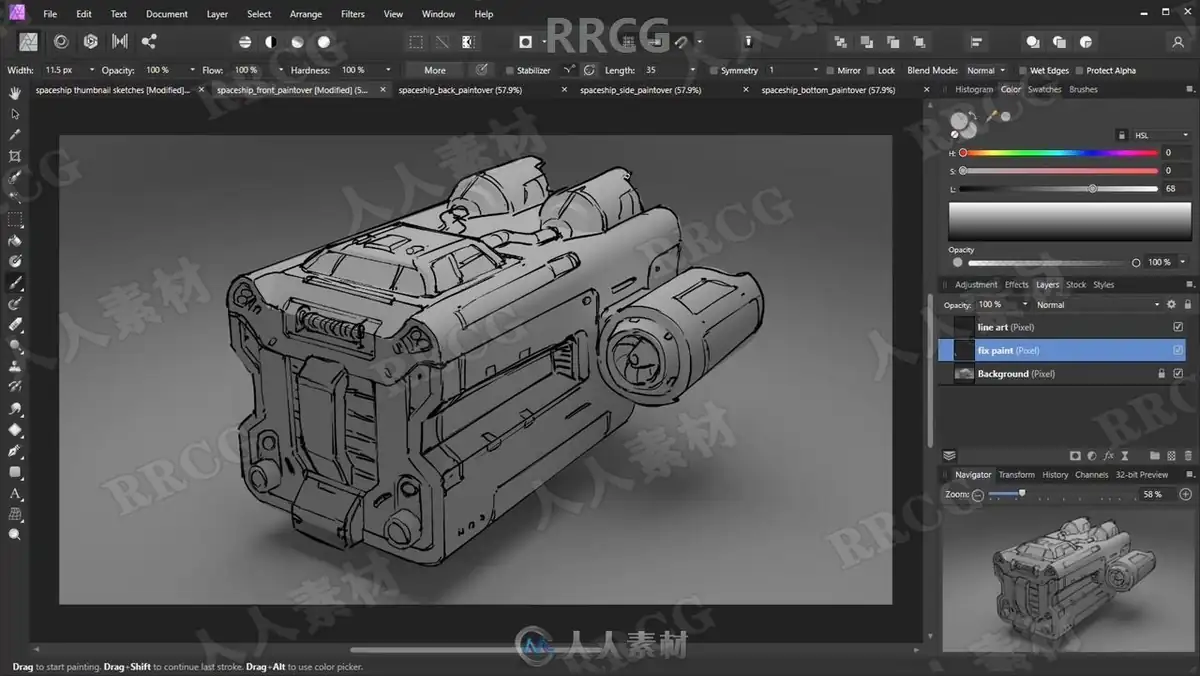Hide the Background layer
This screenshot has width=1200, height=676.
(1178, 373)
